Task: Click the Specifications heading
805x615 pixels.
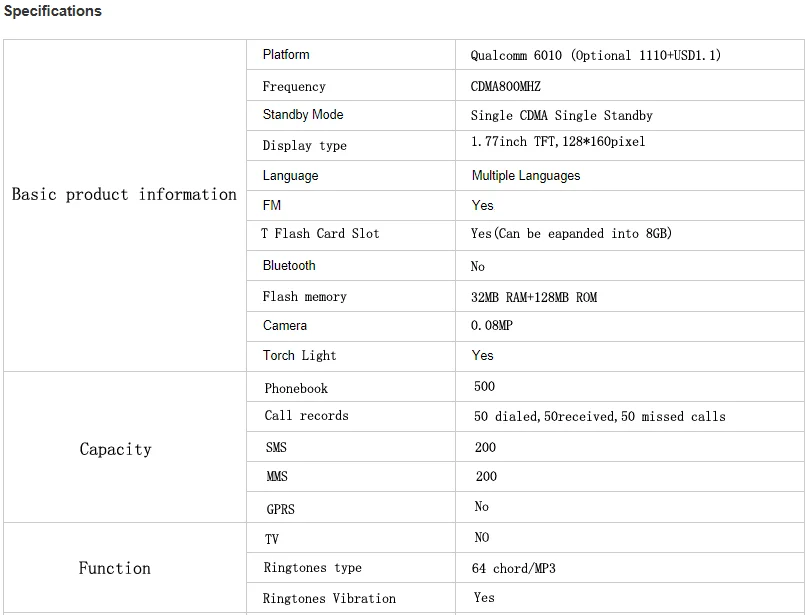Action: (x=52, y=11)
